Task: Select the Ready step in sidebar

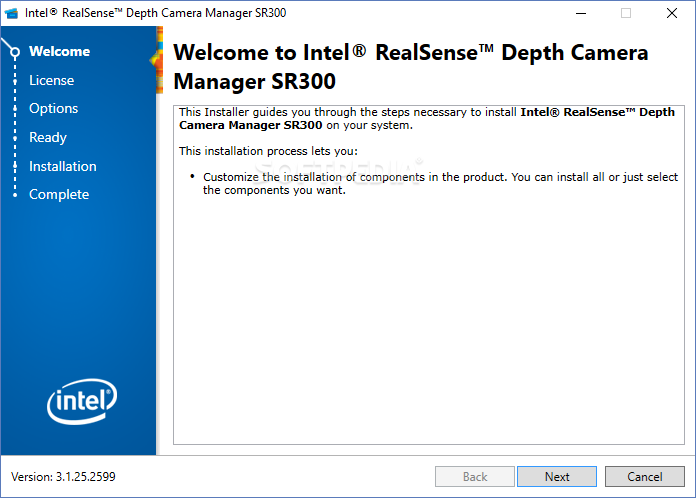Action: [48, 138]
